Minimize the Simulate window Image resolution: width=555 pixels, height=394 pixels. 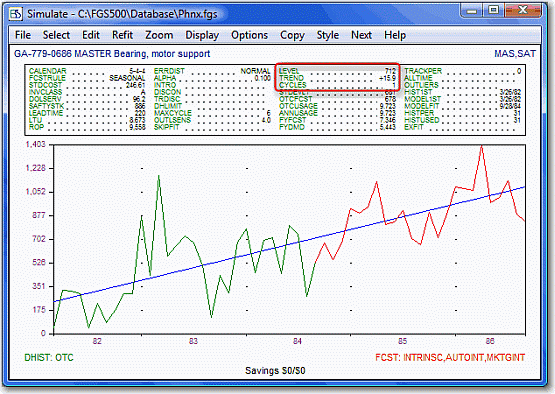click(471, 10)
